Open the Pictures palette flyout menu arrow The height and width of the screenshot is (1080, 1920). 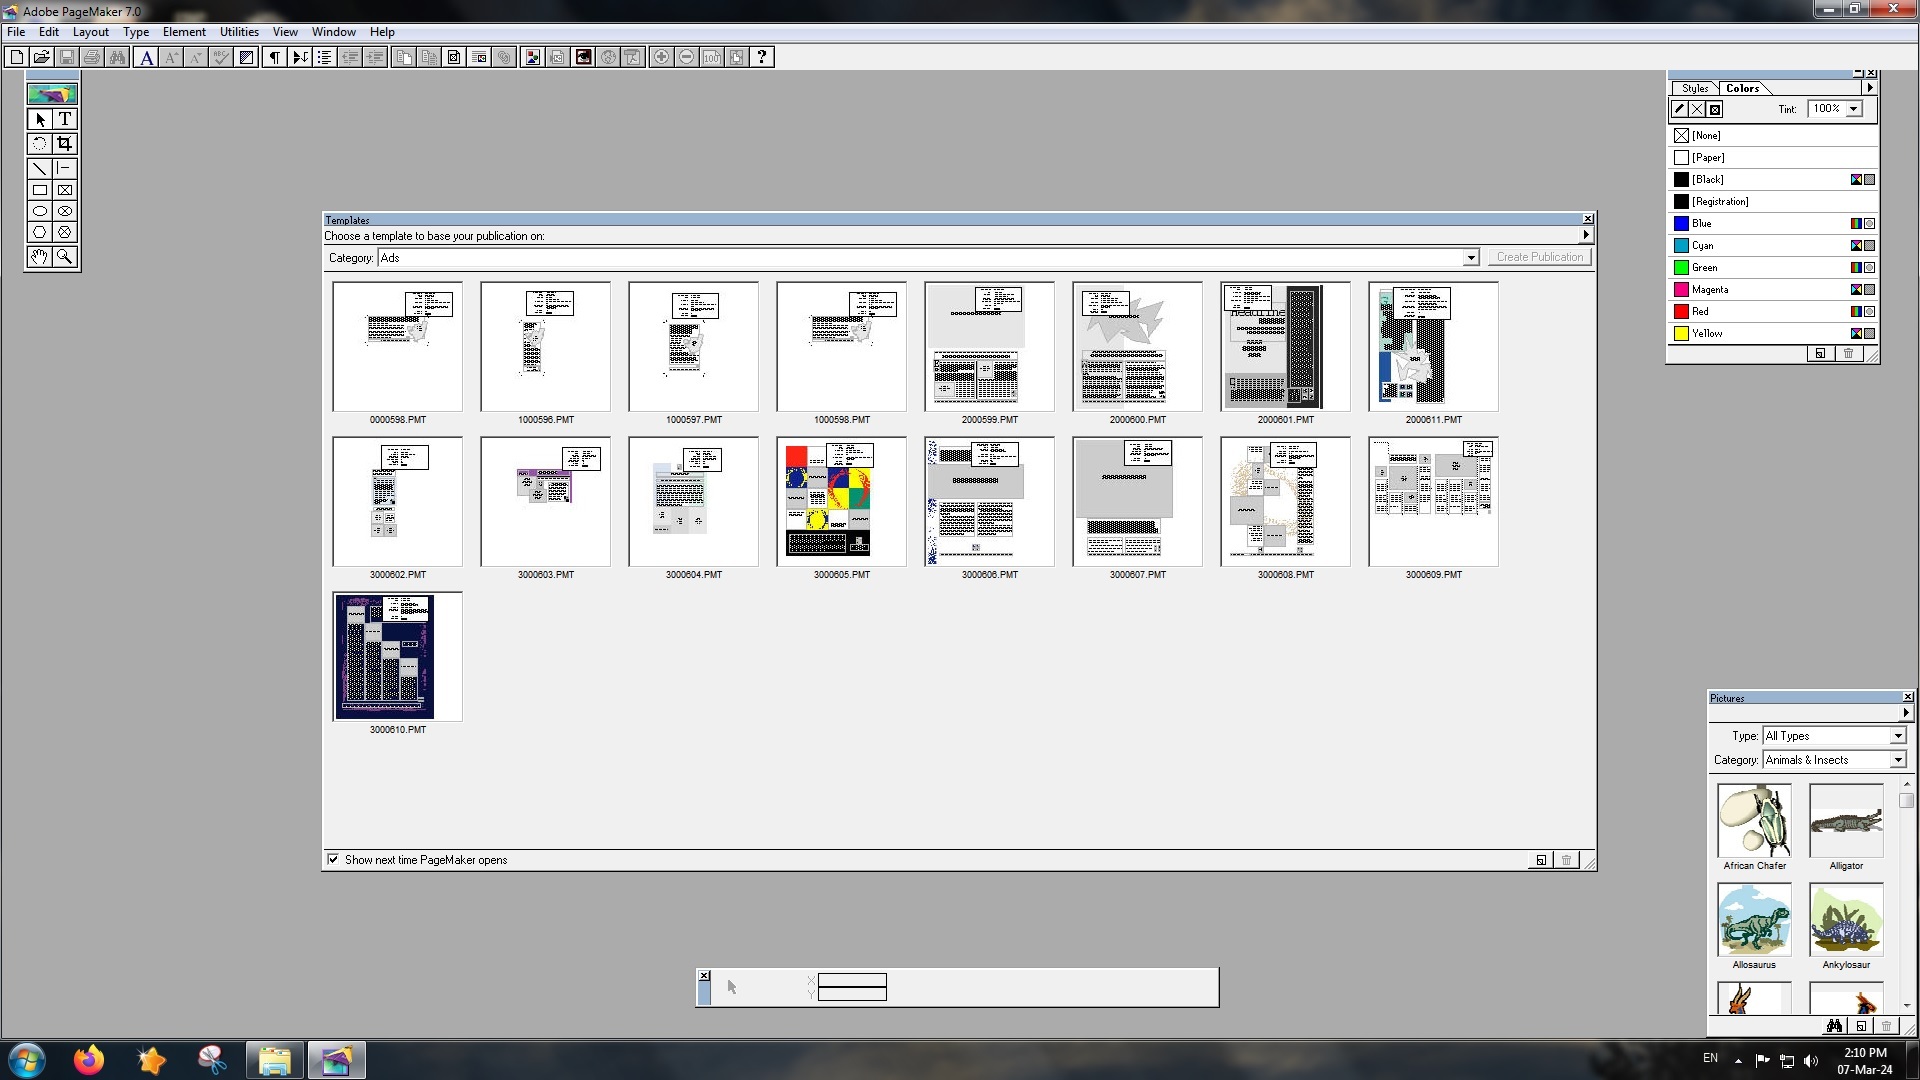click(1905, 712)
